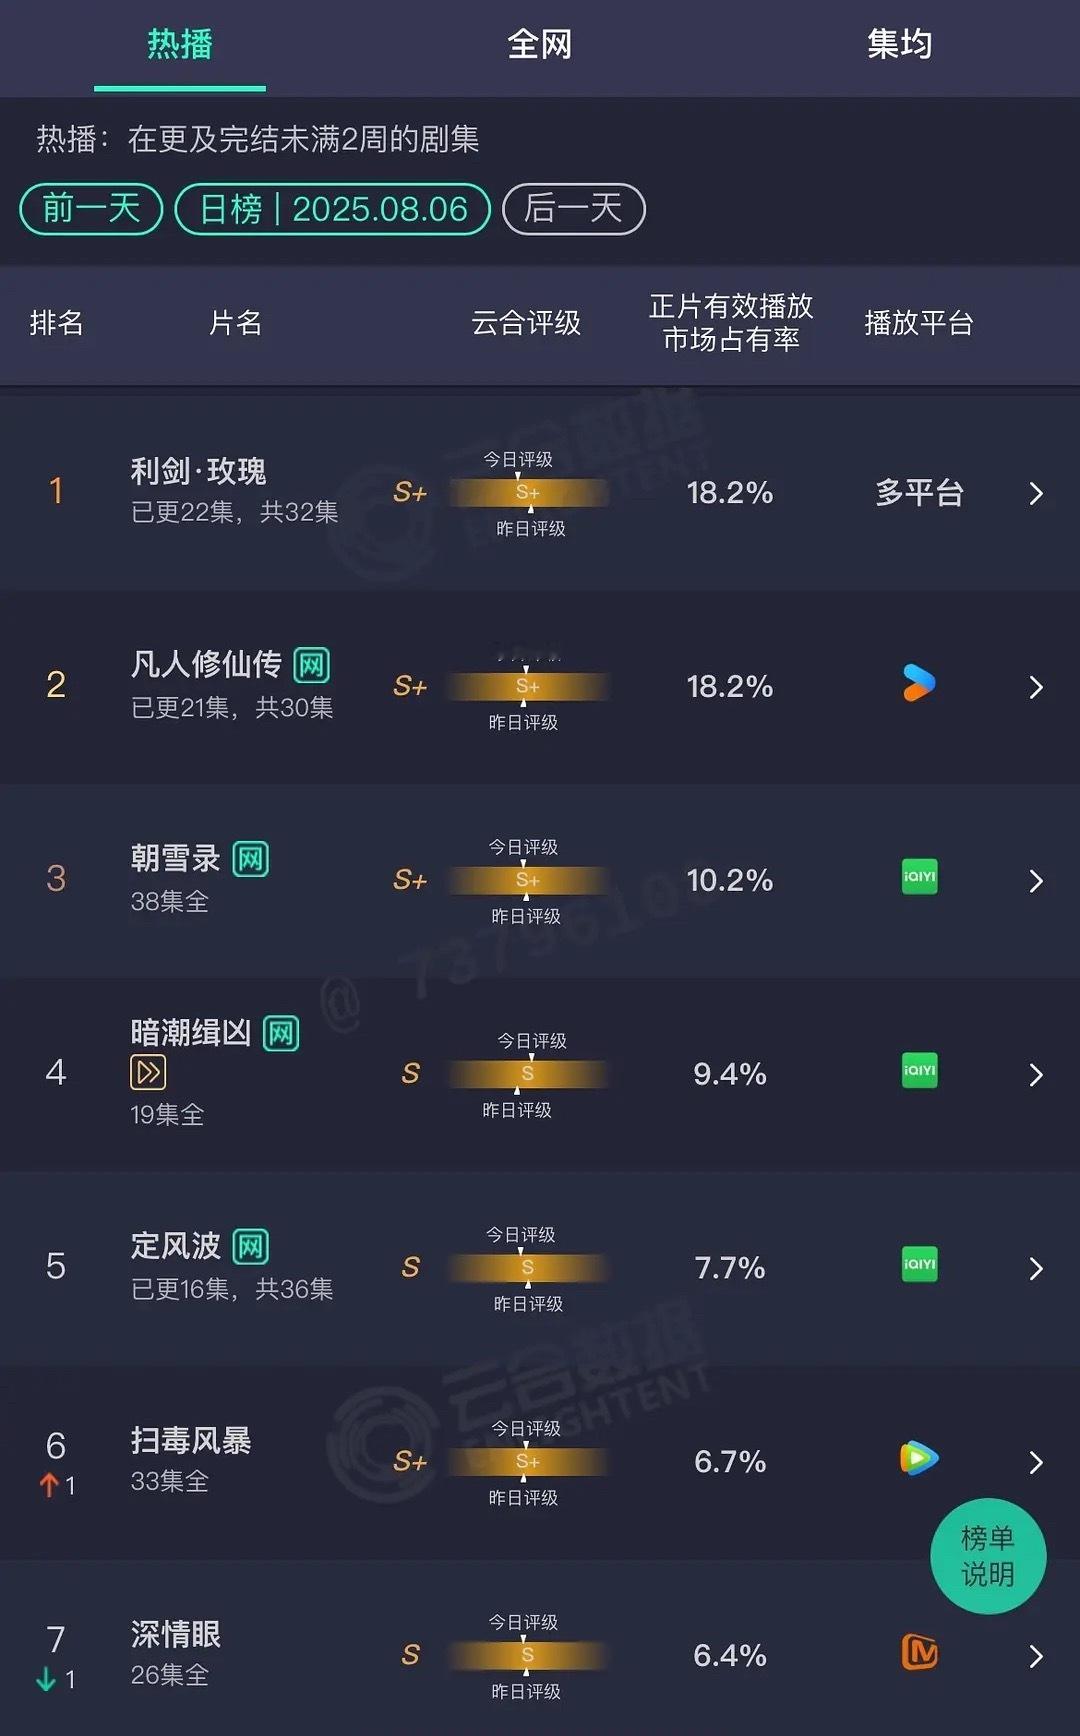The height and width of the screenshot is (1736, 1080).
Task: Expand details arrow for 利剑·玫瑰
Action: [x=1036, y=493]
